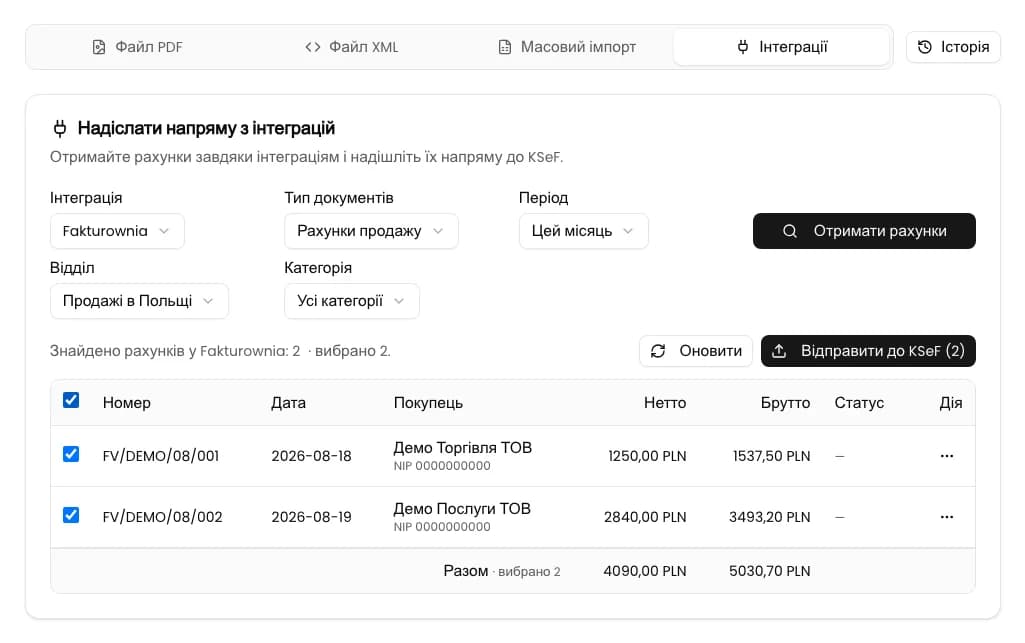Click buyer Демо Послуги ТОВ
1025x643 pixels.
462,508
